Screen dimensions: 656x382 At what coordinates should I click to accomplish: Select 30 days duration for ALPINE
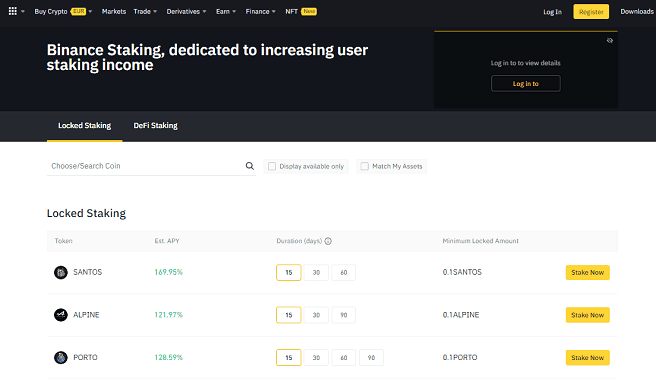tap(316, 315)
